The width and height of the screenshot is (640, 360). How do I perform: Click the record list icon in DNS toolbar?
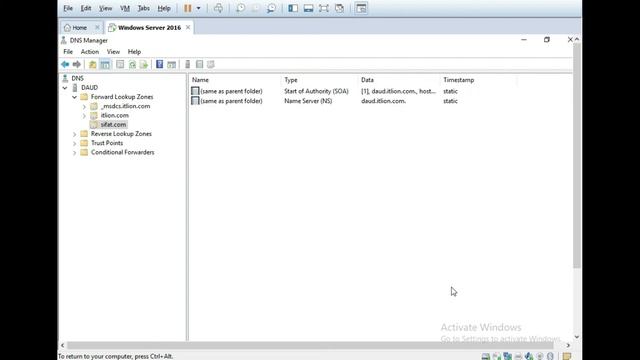tap(199, 64)
